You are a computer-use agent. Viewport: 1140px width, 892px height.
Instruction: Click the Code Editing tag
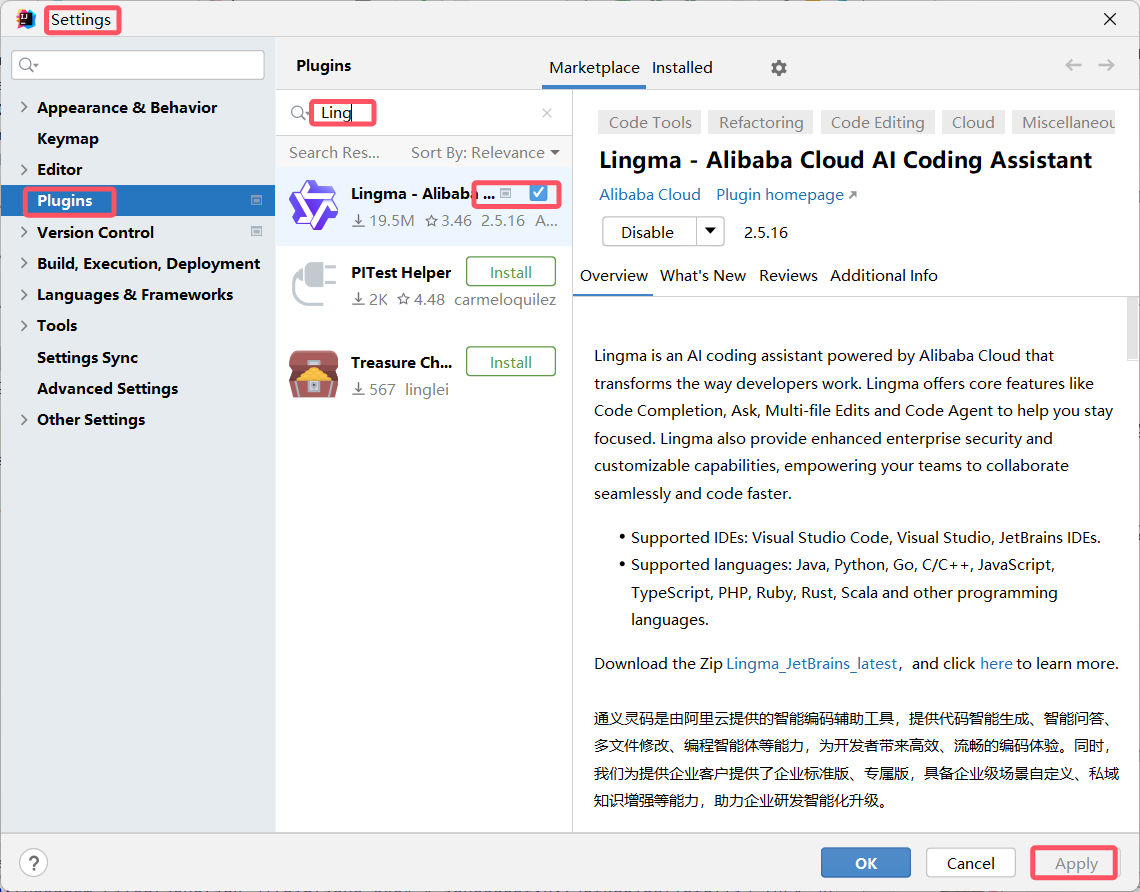tap(878, 122)
